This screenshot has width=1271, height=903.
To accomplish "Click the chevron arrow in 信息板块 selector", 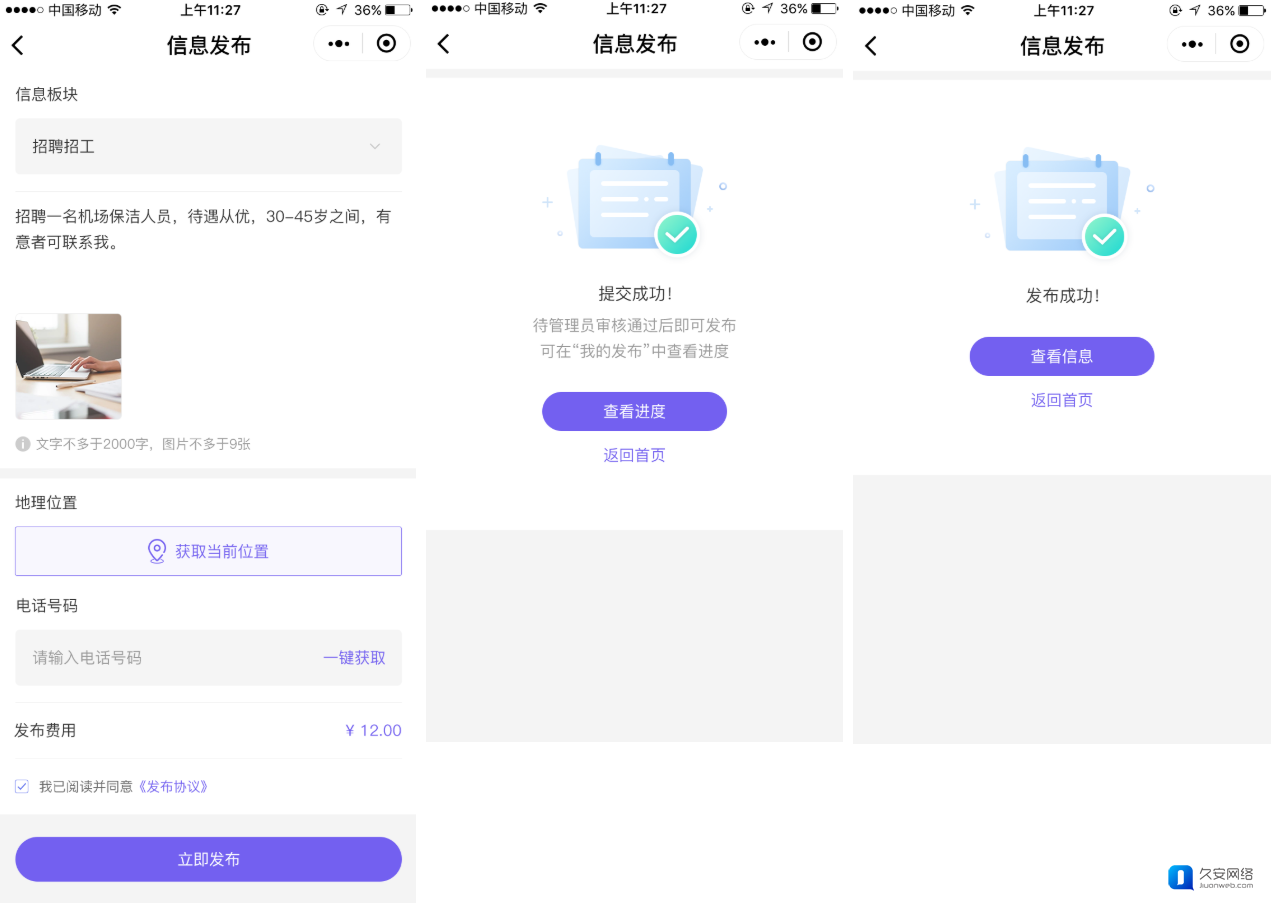I will pyautogui.click(x=375, y=147).
